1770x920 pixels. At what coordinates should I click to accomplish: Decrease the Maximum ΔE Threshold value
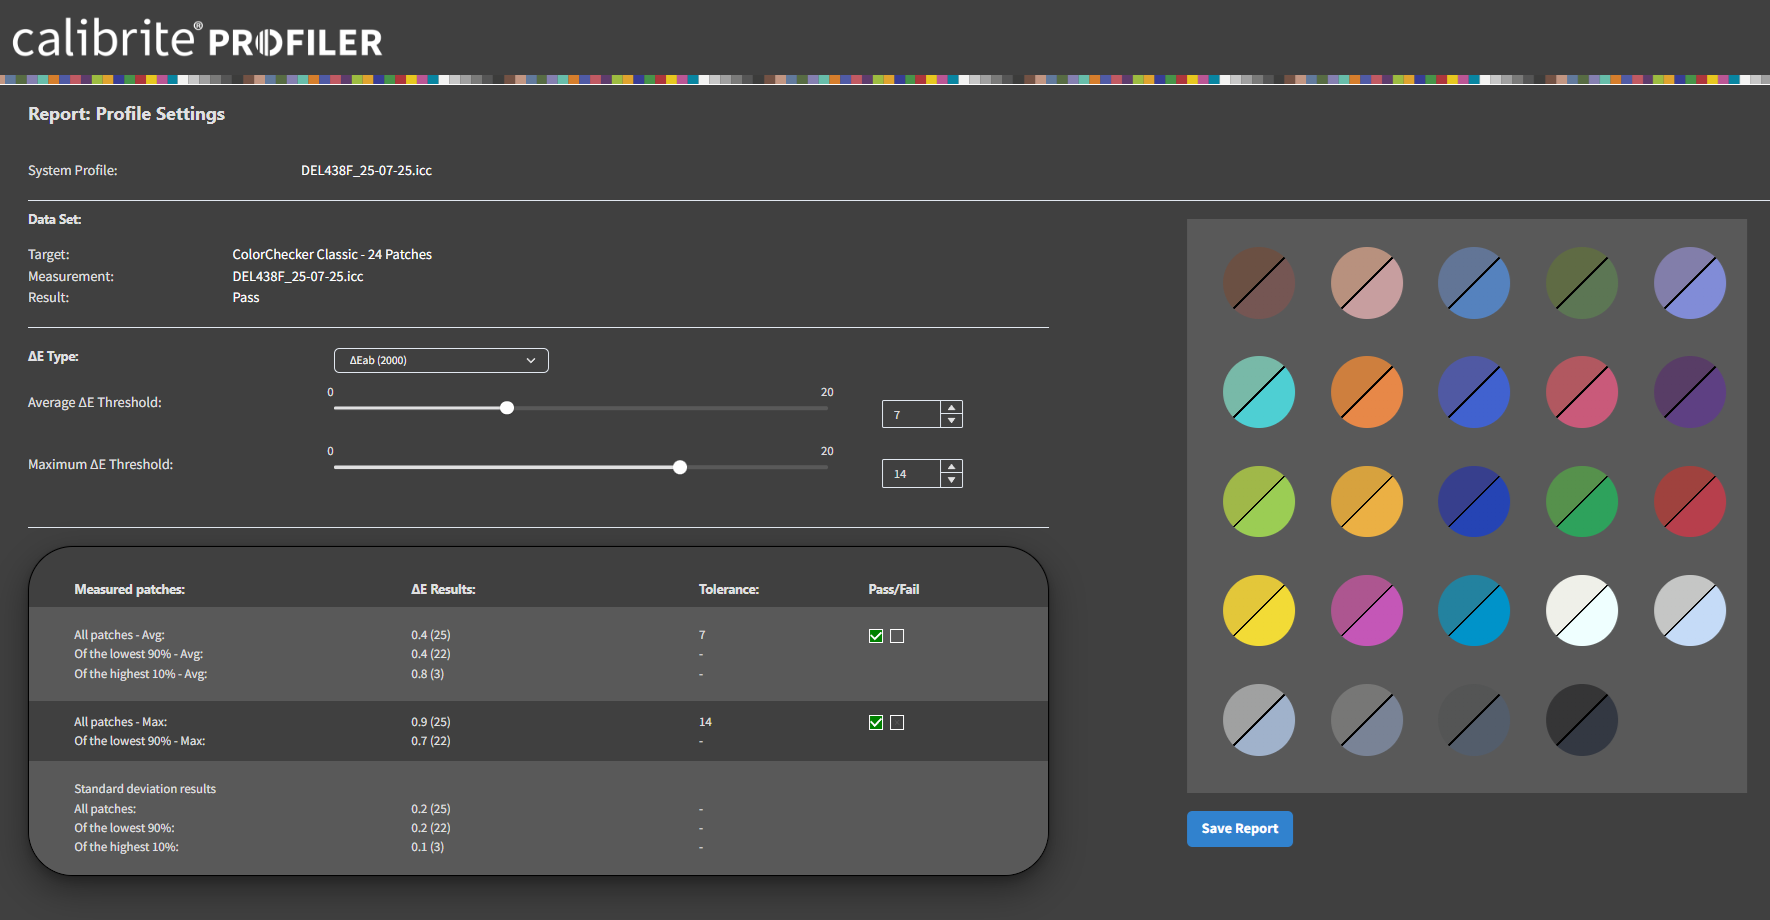[952, 480]
